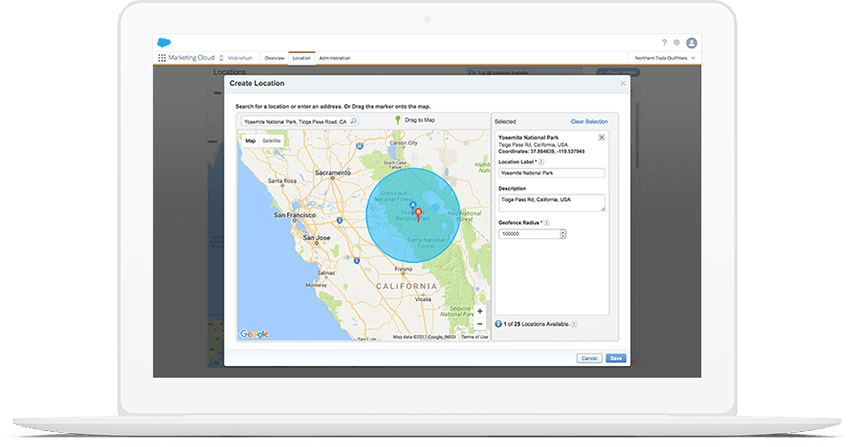Click the blue info icon near locations count
Viewport: 857px width, 447px height.
pos(498,324)
